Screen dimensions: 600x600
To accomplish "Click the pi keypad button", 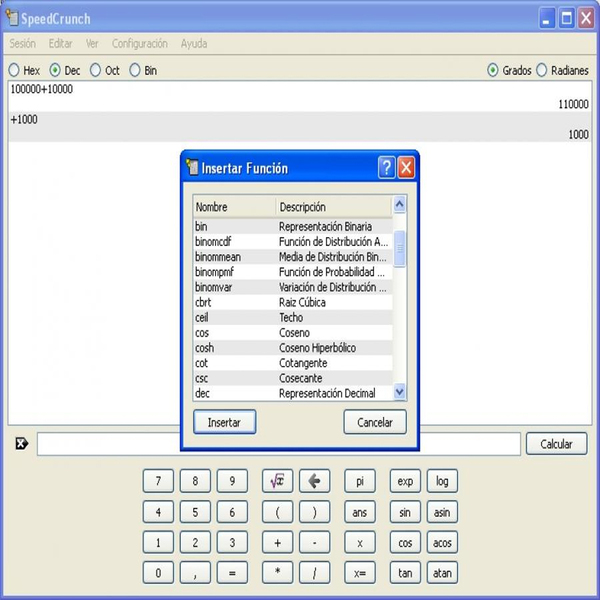I will 360,481.
